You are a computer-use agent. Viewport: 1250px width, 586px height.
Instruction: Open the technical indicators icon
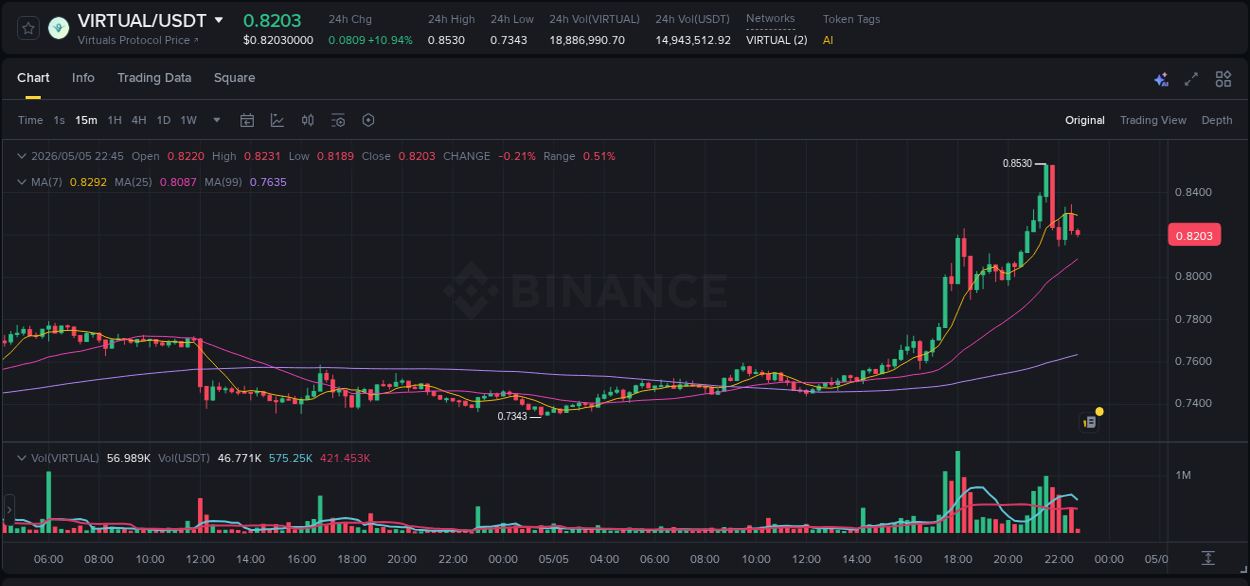[x=277, y=120]
